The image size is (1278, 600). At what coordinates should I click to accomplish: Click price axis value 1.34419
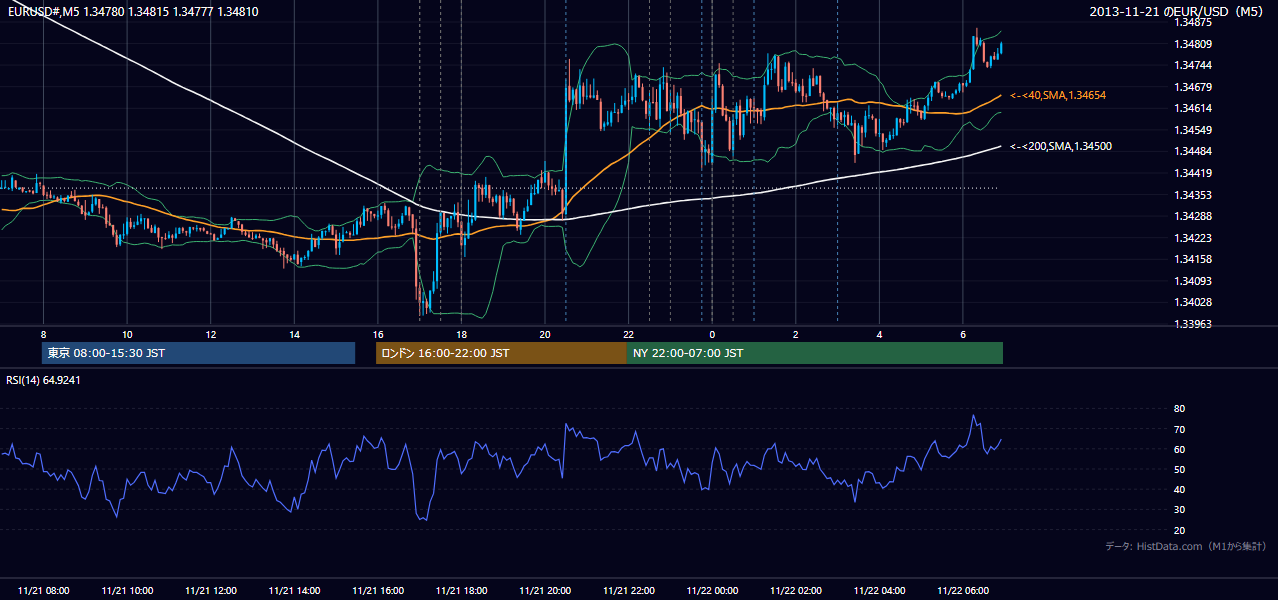pos(1194,173)
